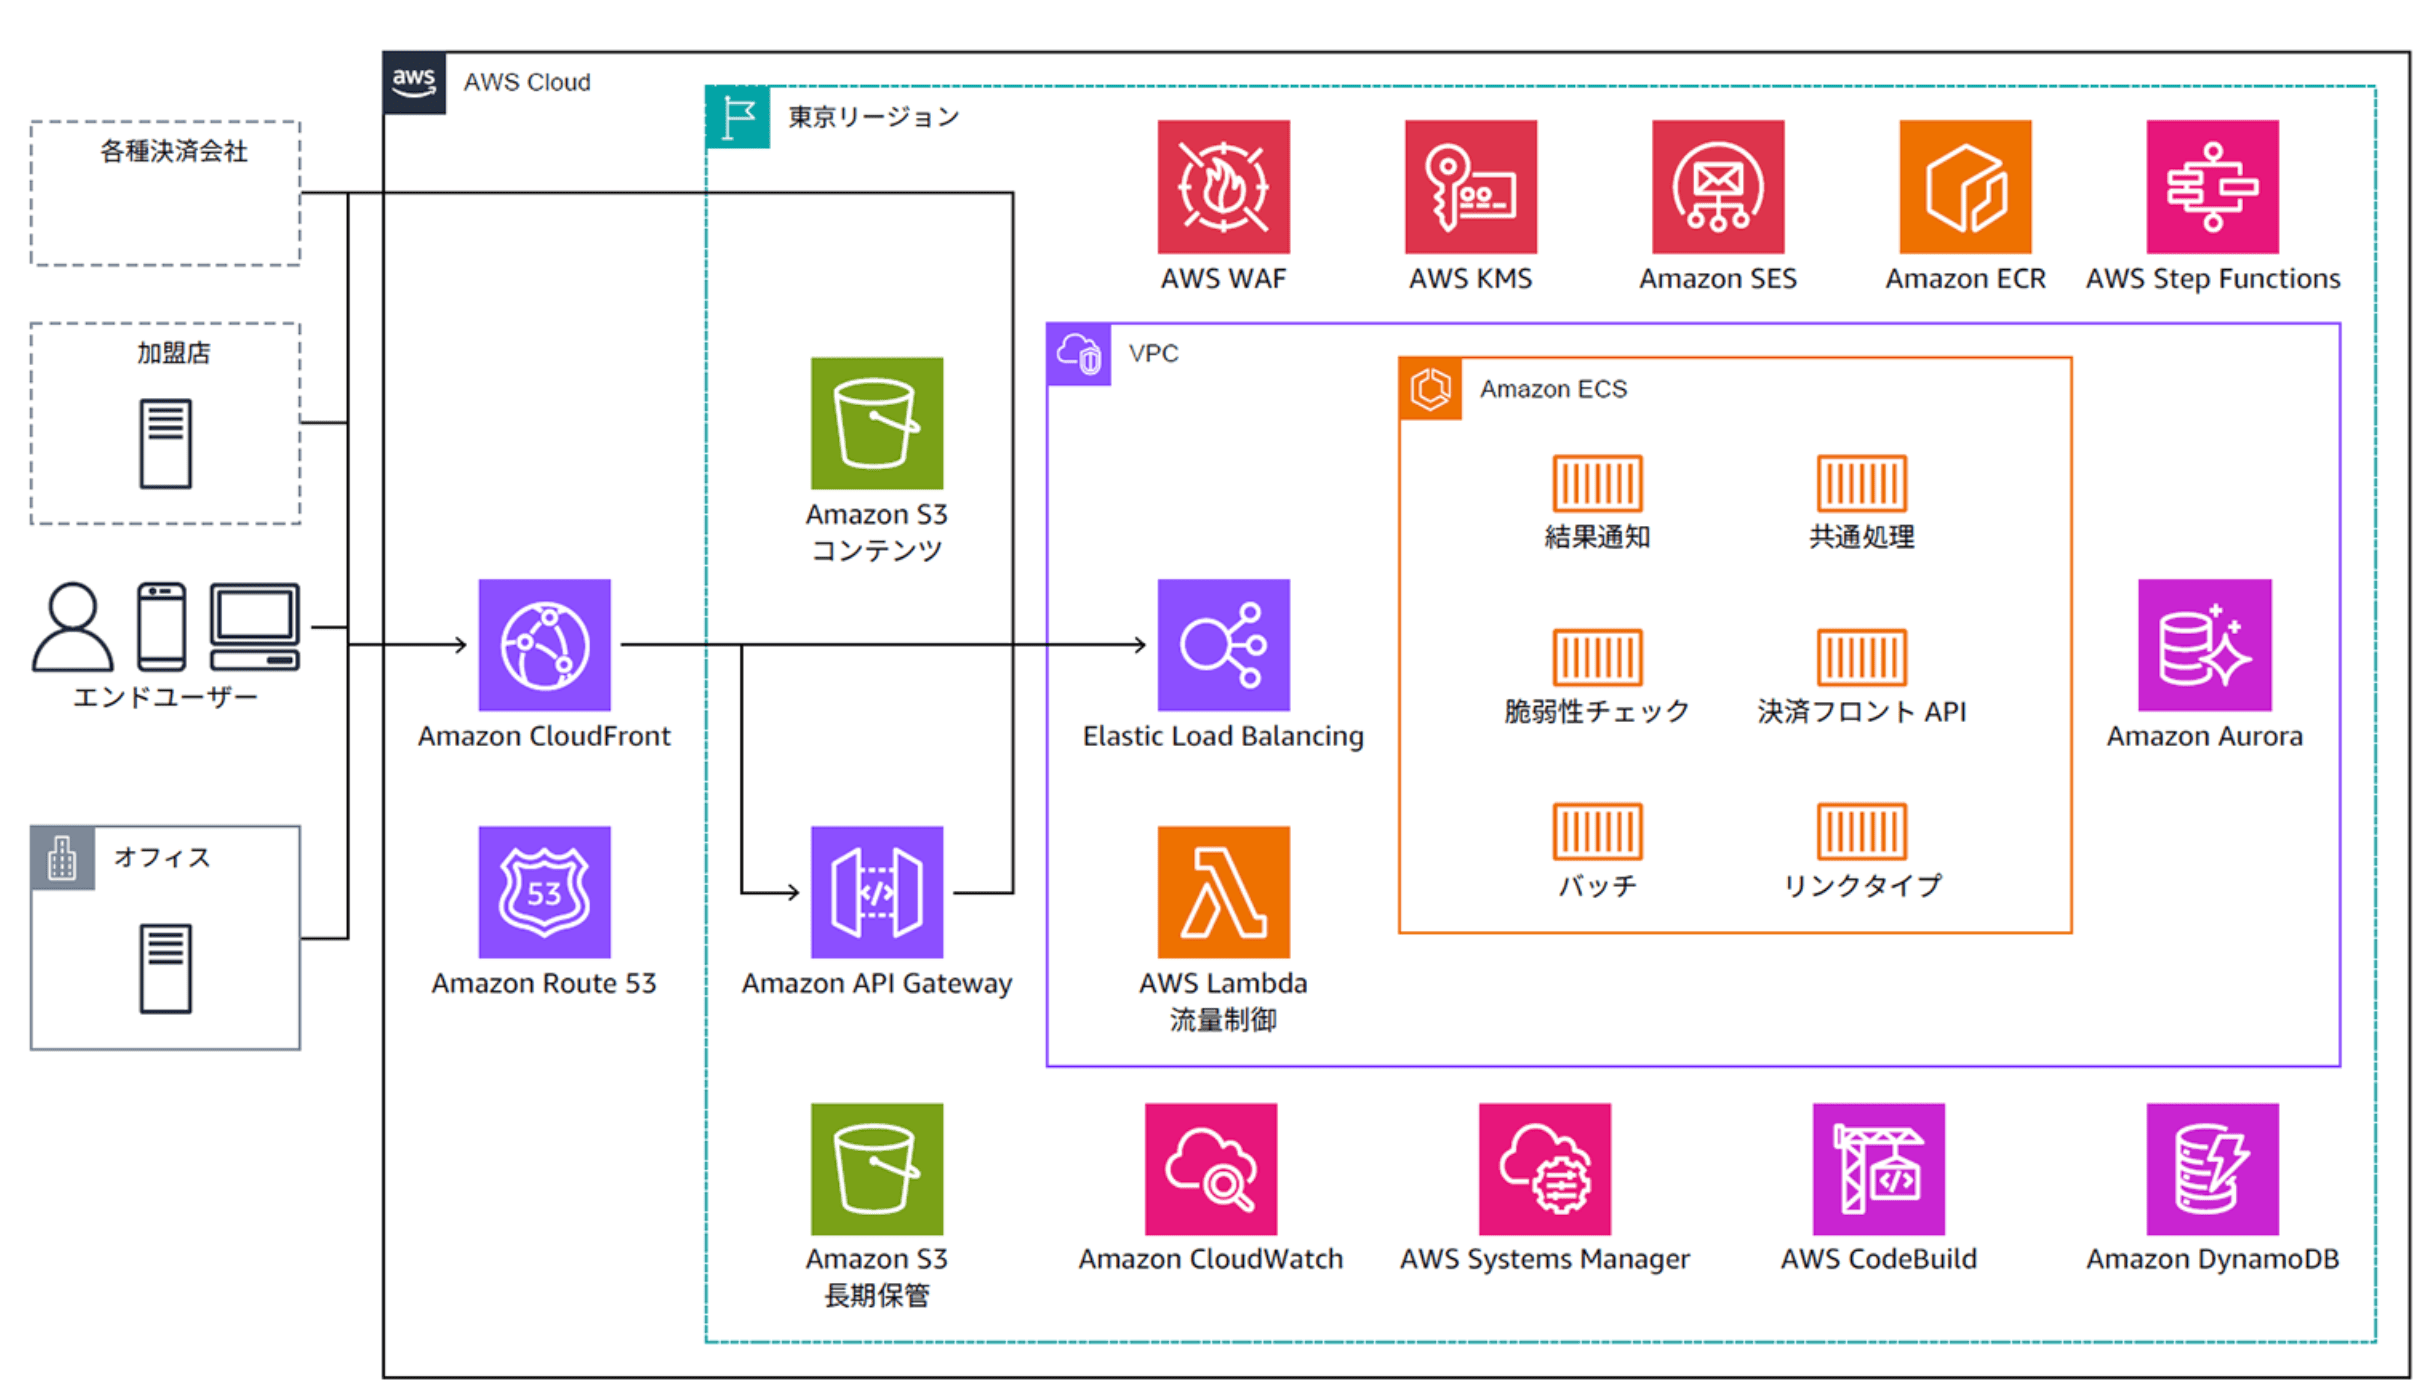Click the 脆弱性チェック container icon

(x=1597, y=657)
